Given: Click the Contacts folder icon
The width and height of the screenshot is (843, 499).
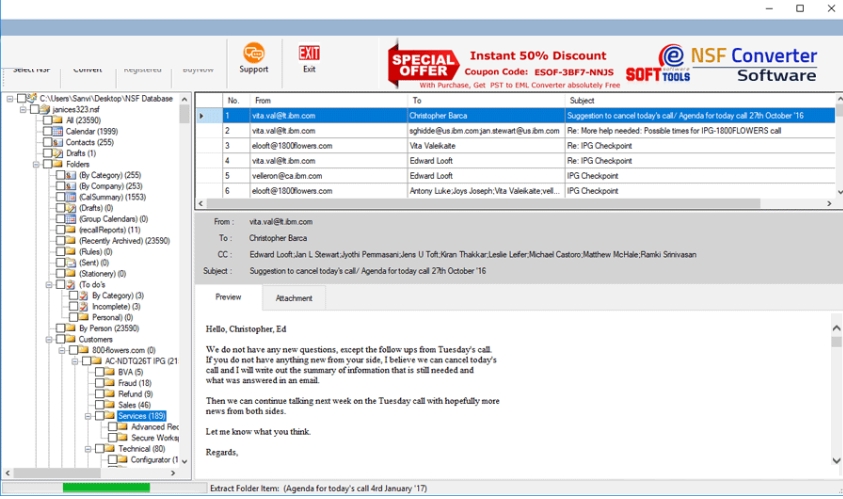Looking at the screenshot, I should point(58,142).
